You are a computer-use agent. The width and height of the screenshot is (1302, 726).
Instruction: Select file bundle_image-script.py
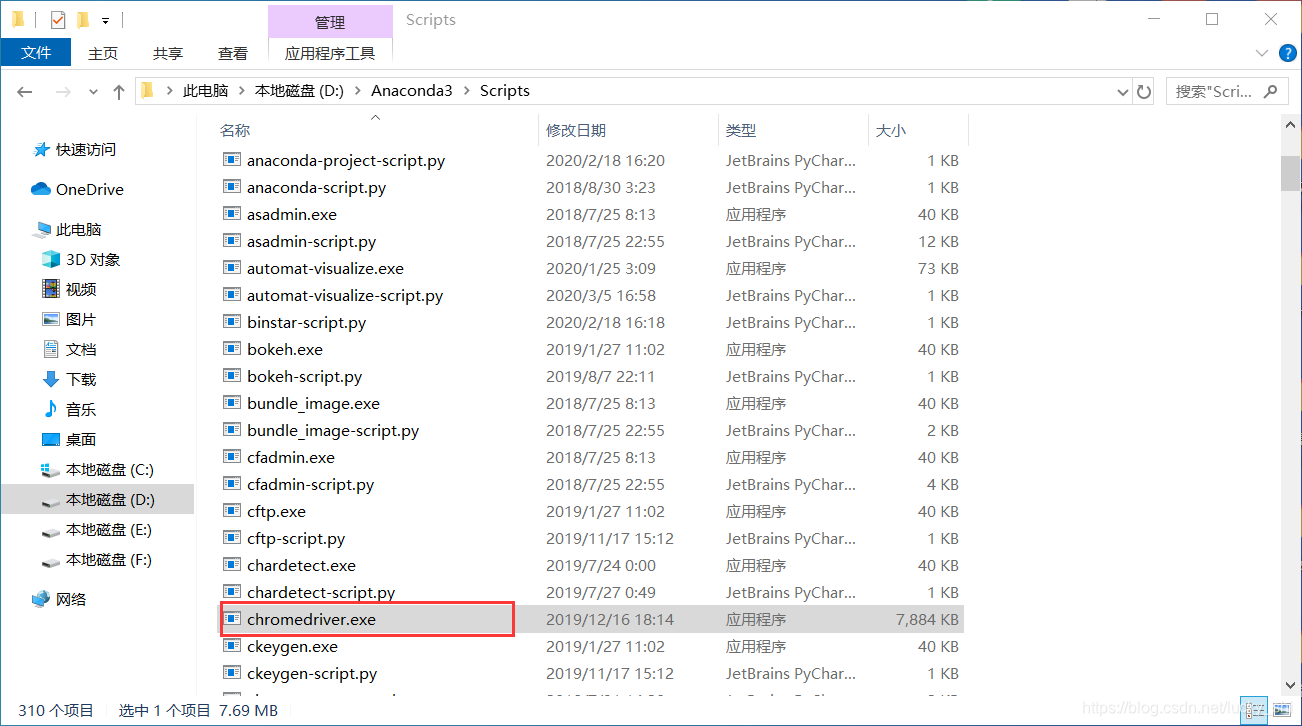(333, 430)
